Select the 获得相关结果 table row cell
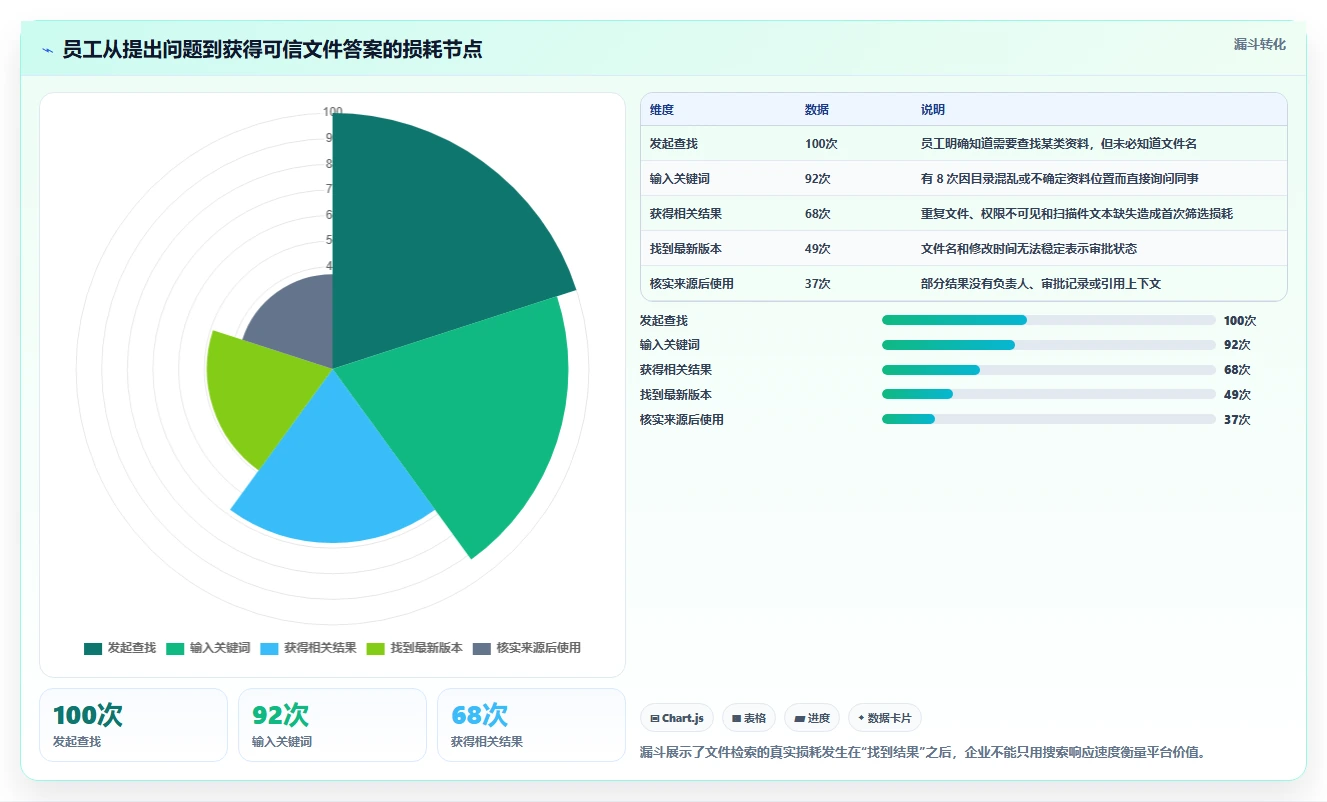1327x802 pixels. 686,214
